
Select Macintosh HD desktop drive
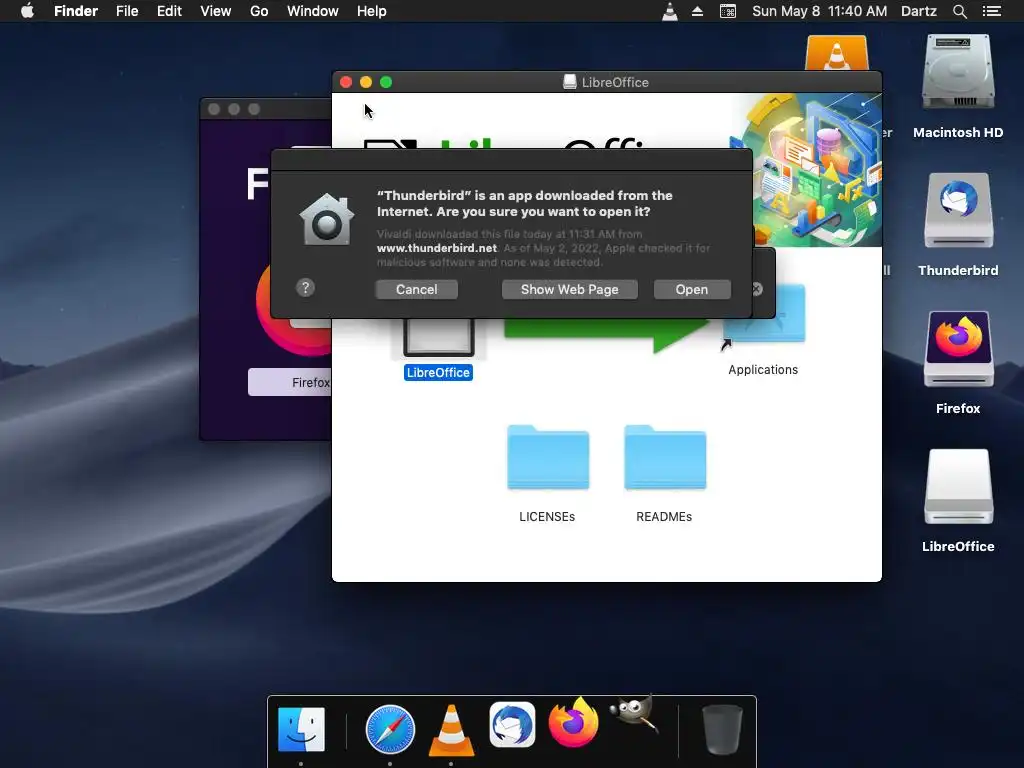point(957,73)
